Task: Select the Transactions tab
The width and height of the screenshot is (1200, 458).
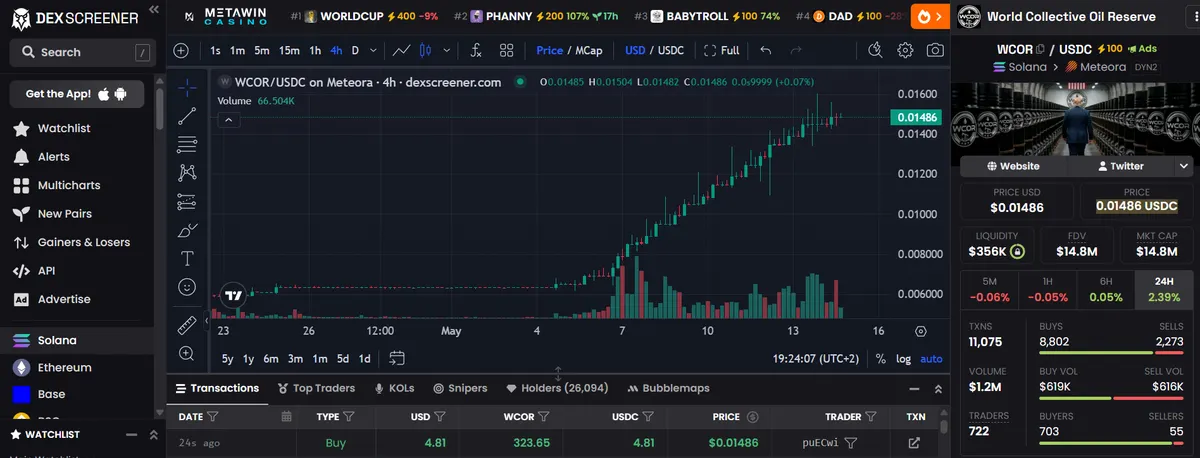Action: 217,388
